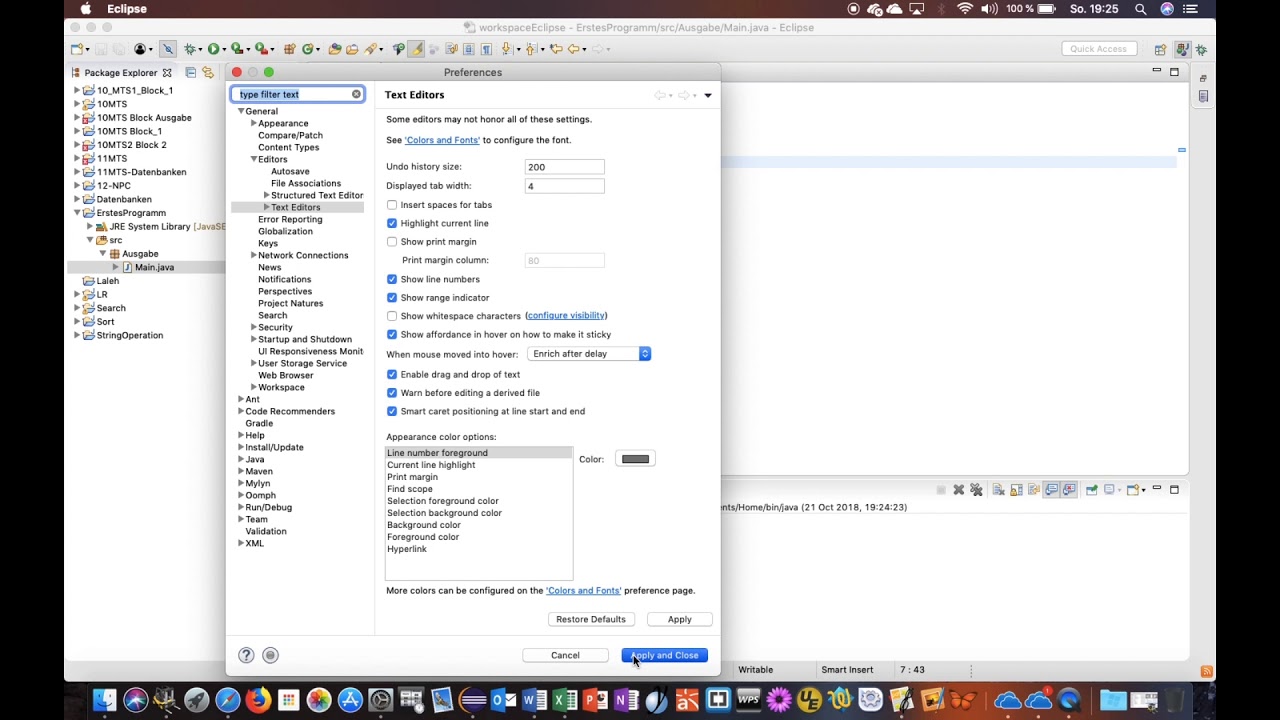This screenshot has width=1280, height=720.
Task: Enable Show print margin checkbox
Action: coord(392,242)
